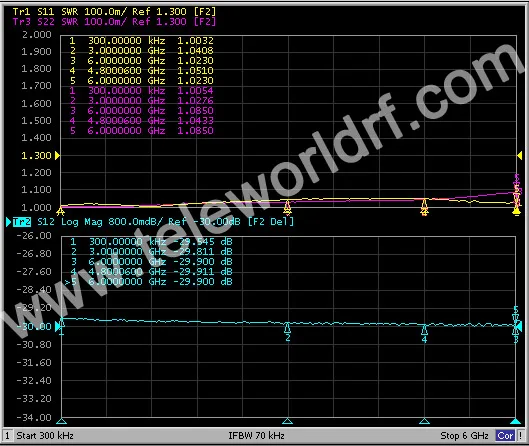Screen dimensions: 529x446
Task: Click the active-trace arrow beside Tr2
Action: point(9,222)
